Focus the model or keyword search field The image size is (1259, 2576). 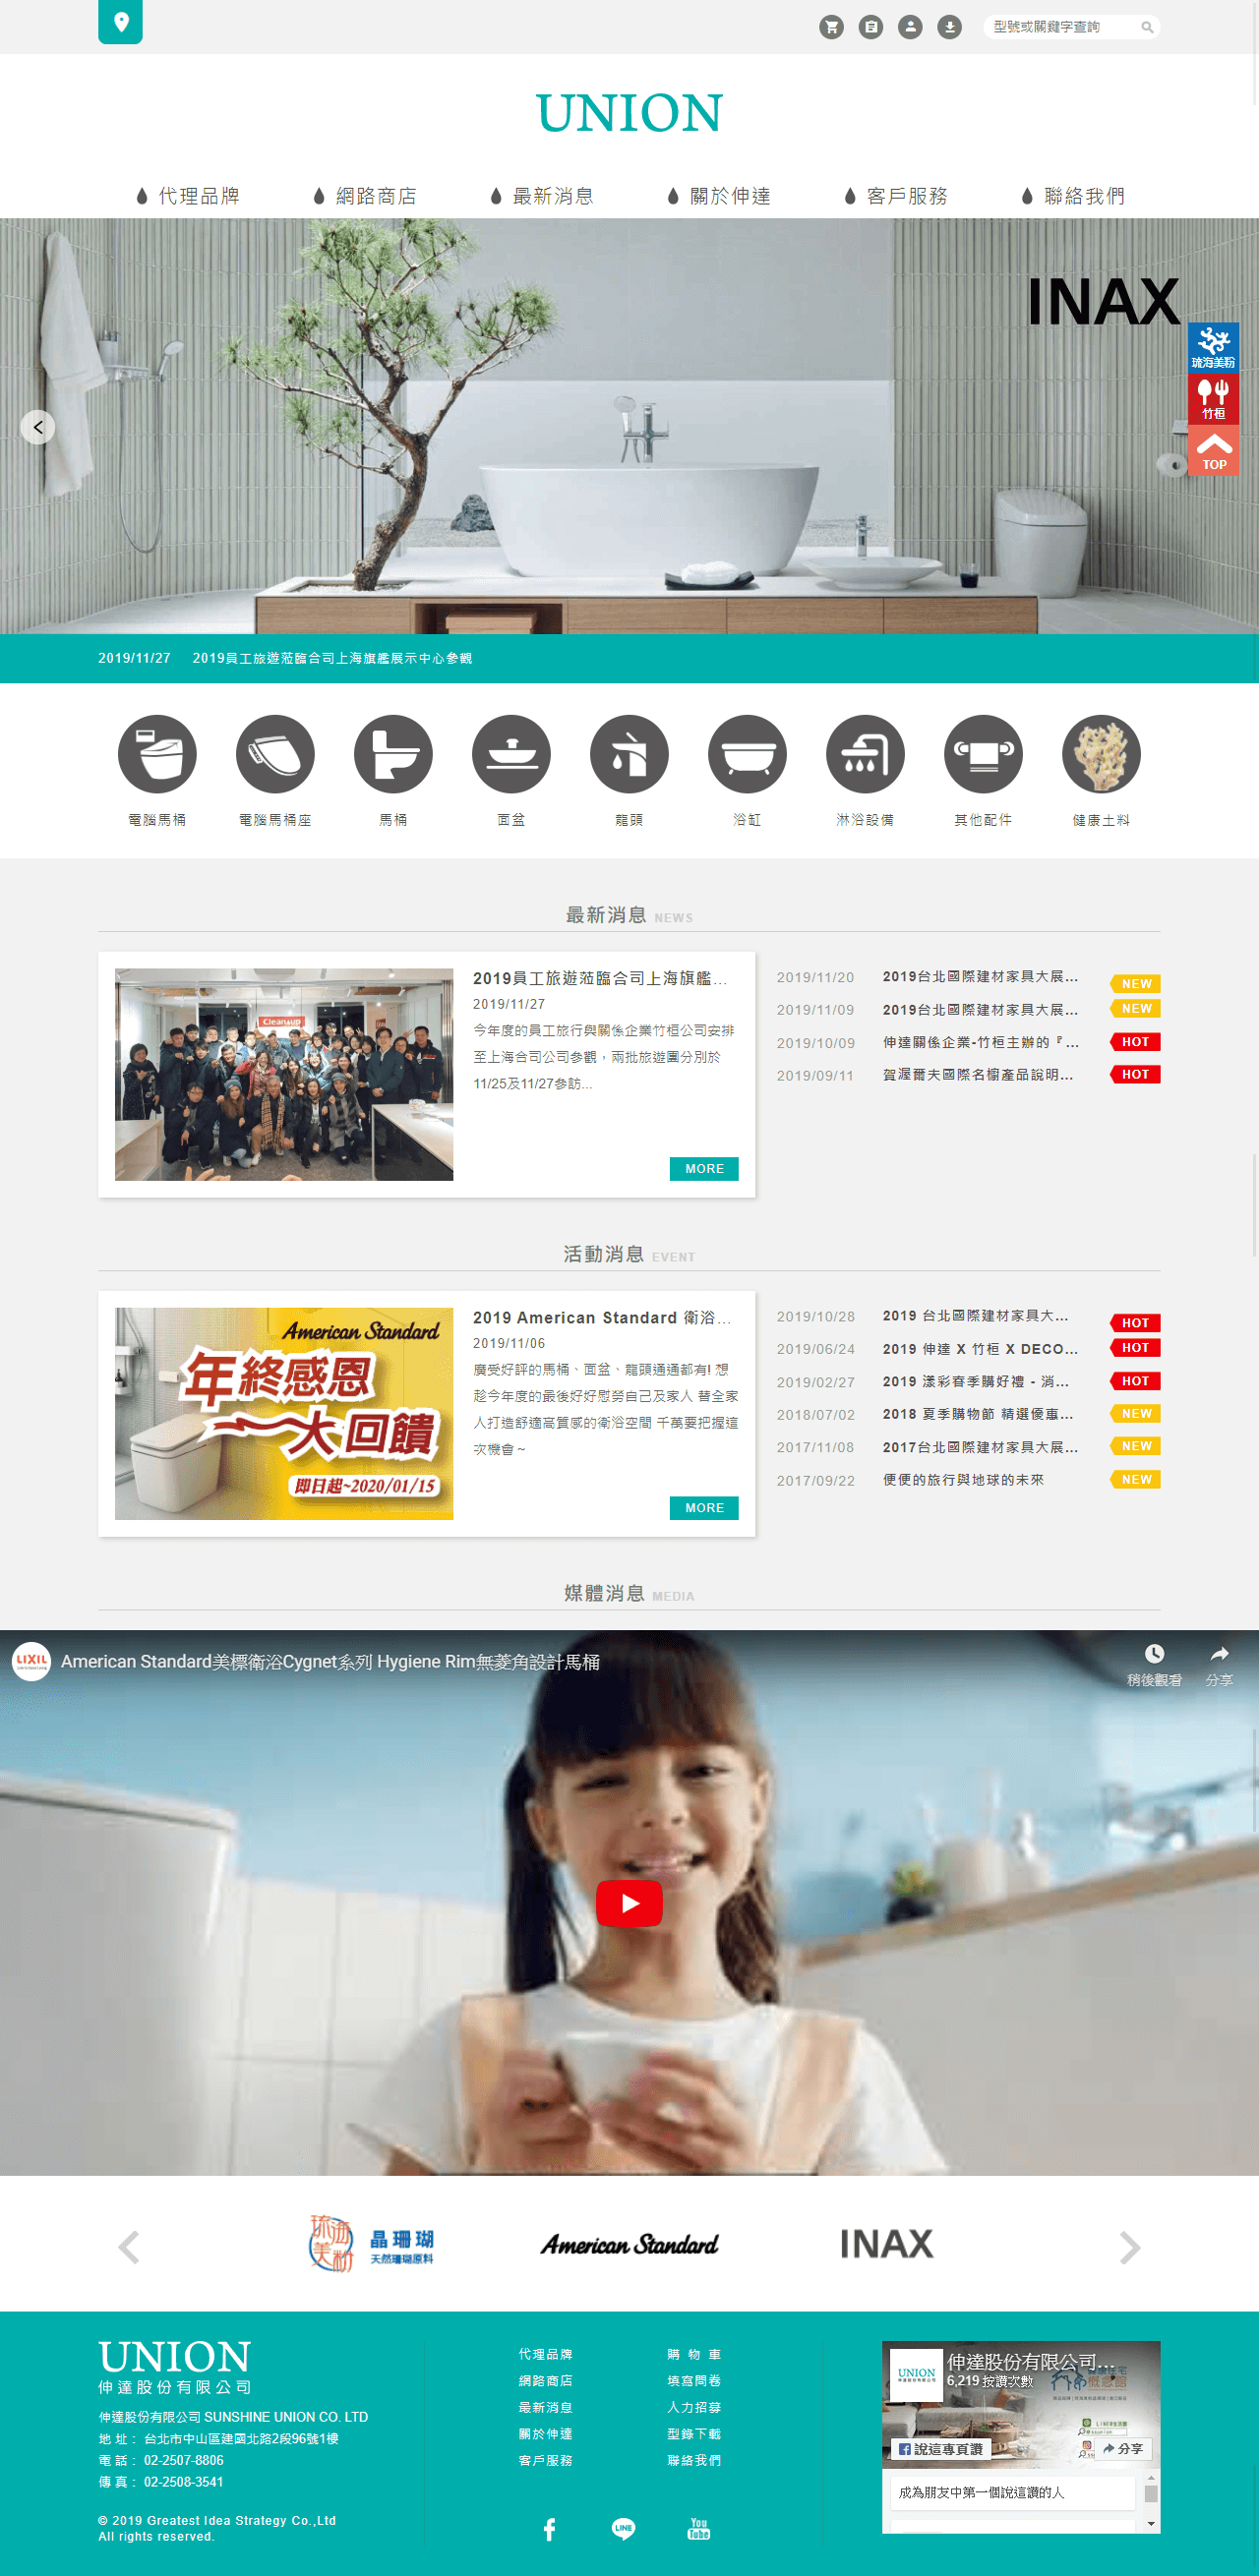click(1062, 27)
